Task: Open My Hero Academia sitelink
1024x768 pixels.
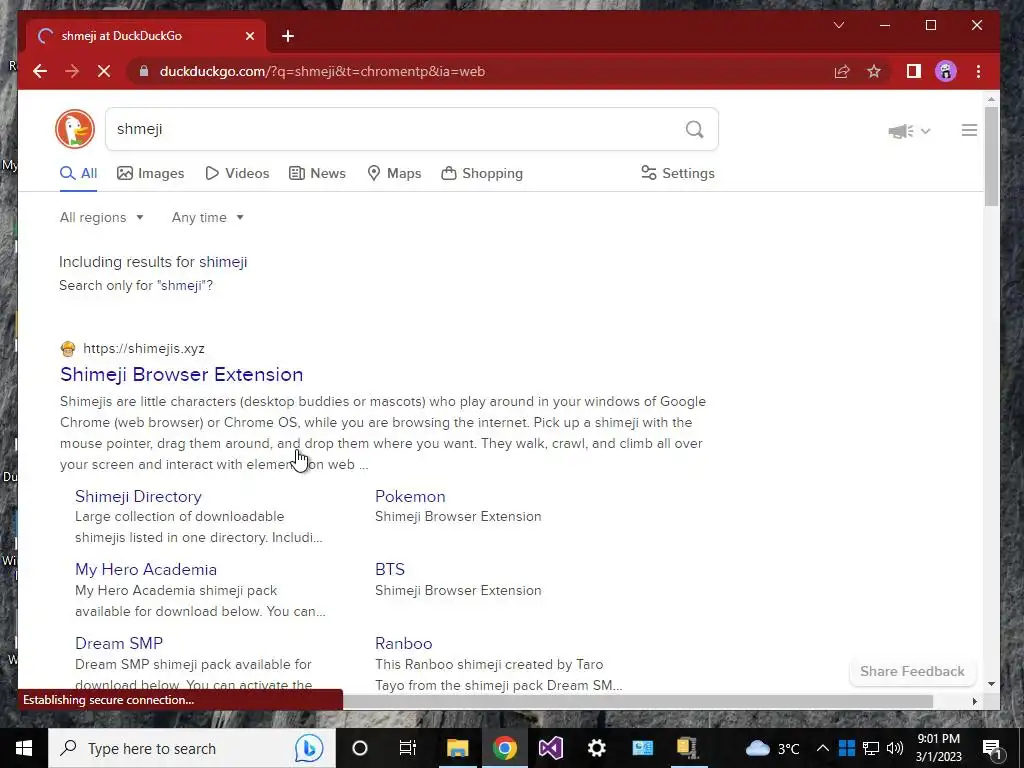Action: tap(146, 569)
